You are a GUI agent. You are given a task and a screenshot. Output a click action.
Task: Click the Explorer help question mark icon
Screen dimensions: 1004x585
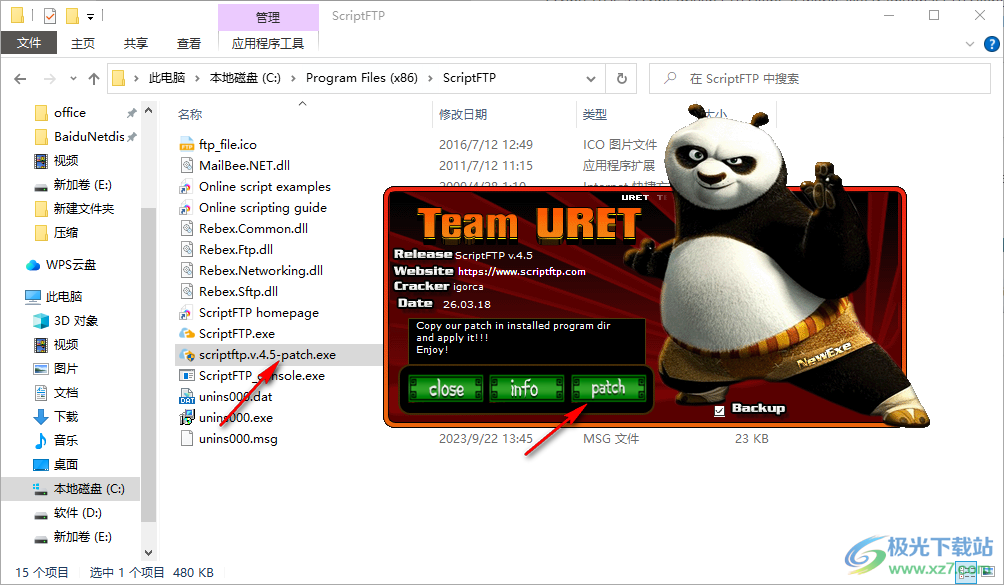991,44
